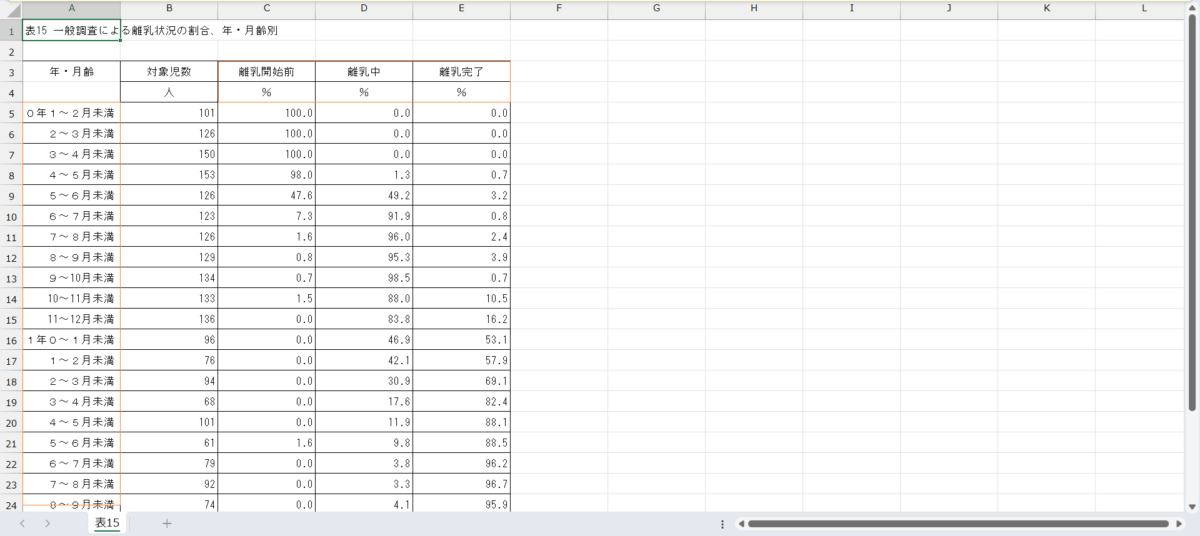This screenshot has height=536, width=1200.
Task: Select the 離乳完了 header cell
Action: pyautogui.click(x=461, y=72)
